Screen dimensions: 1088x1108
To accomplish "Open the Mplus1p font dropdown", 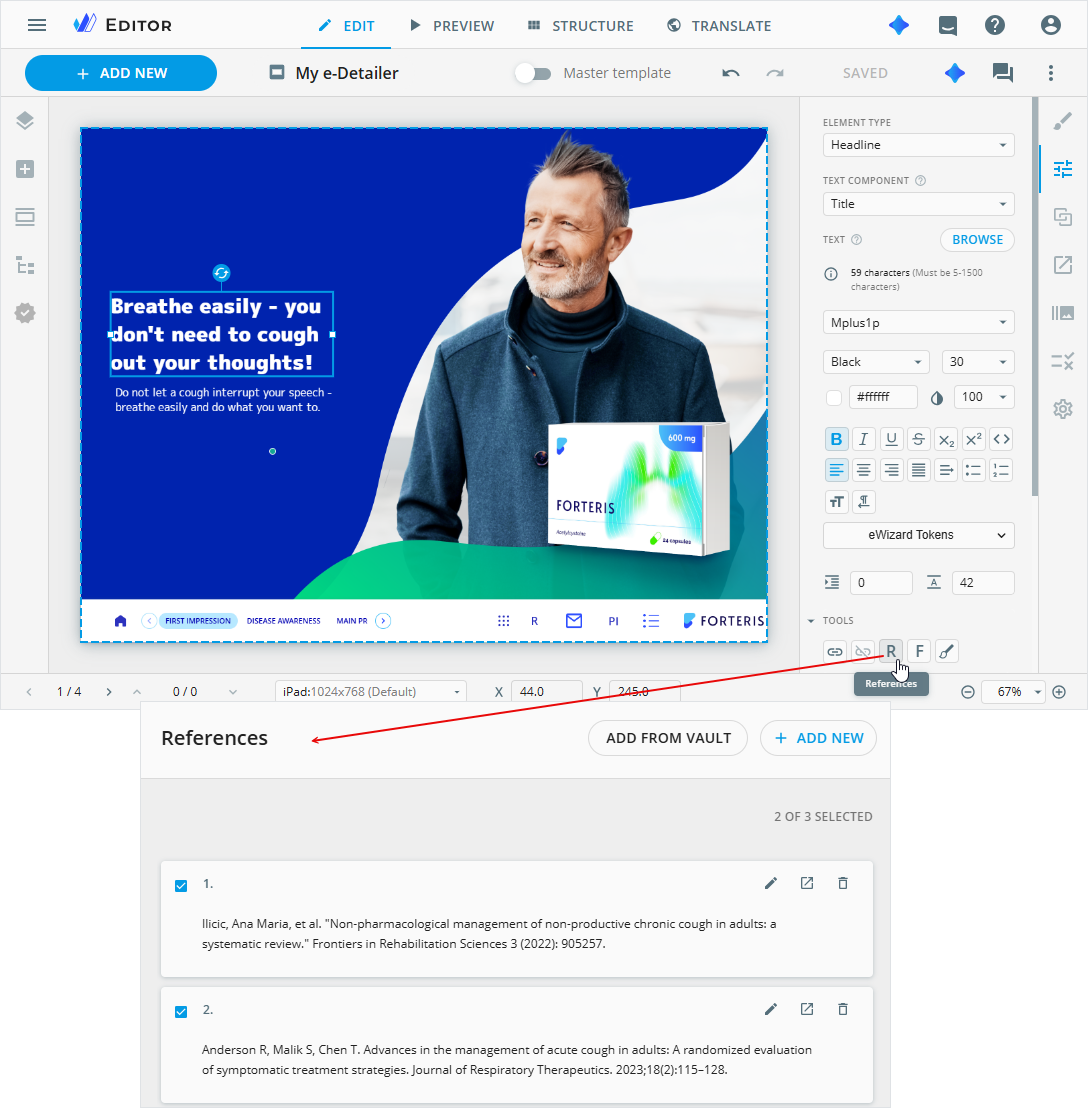I will click(918, 322).
